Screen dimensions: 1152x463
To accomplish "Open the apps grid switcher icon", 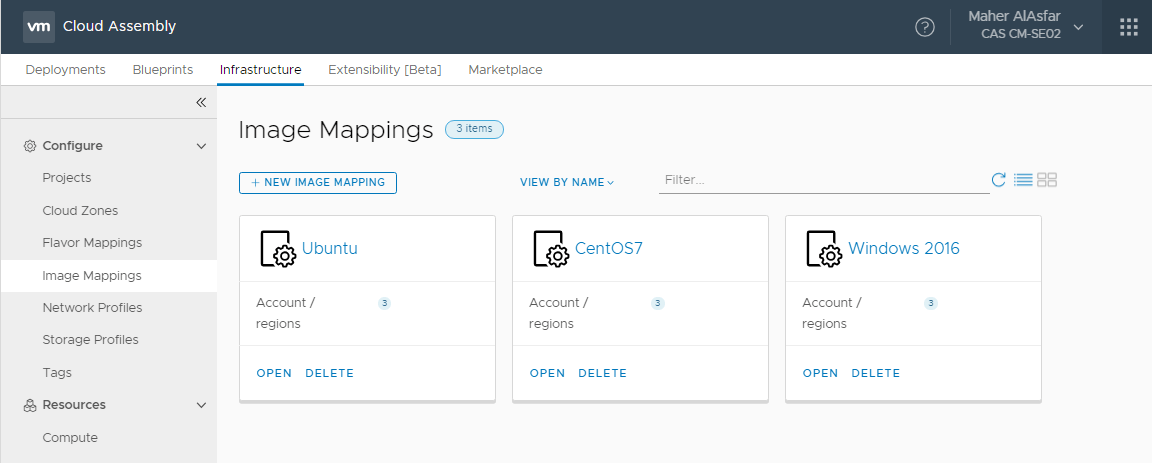I will (x=1128, y=27).
